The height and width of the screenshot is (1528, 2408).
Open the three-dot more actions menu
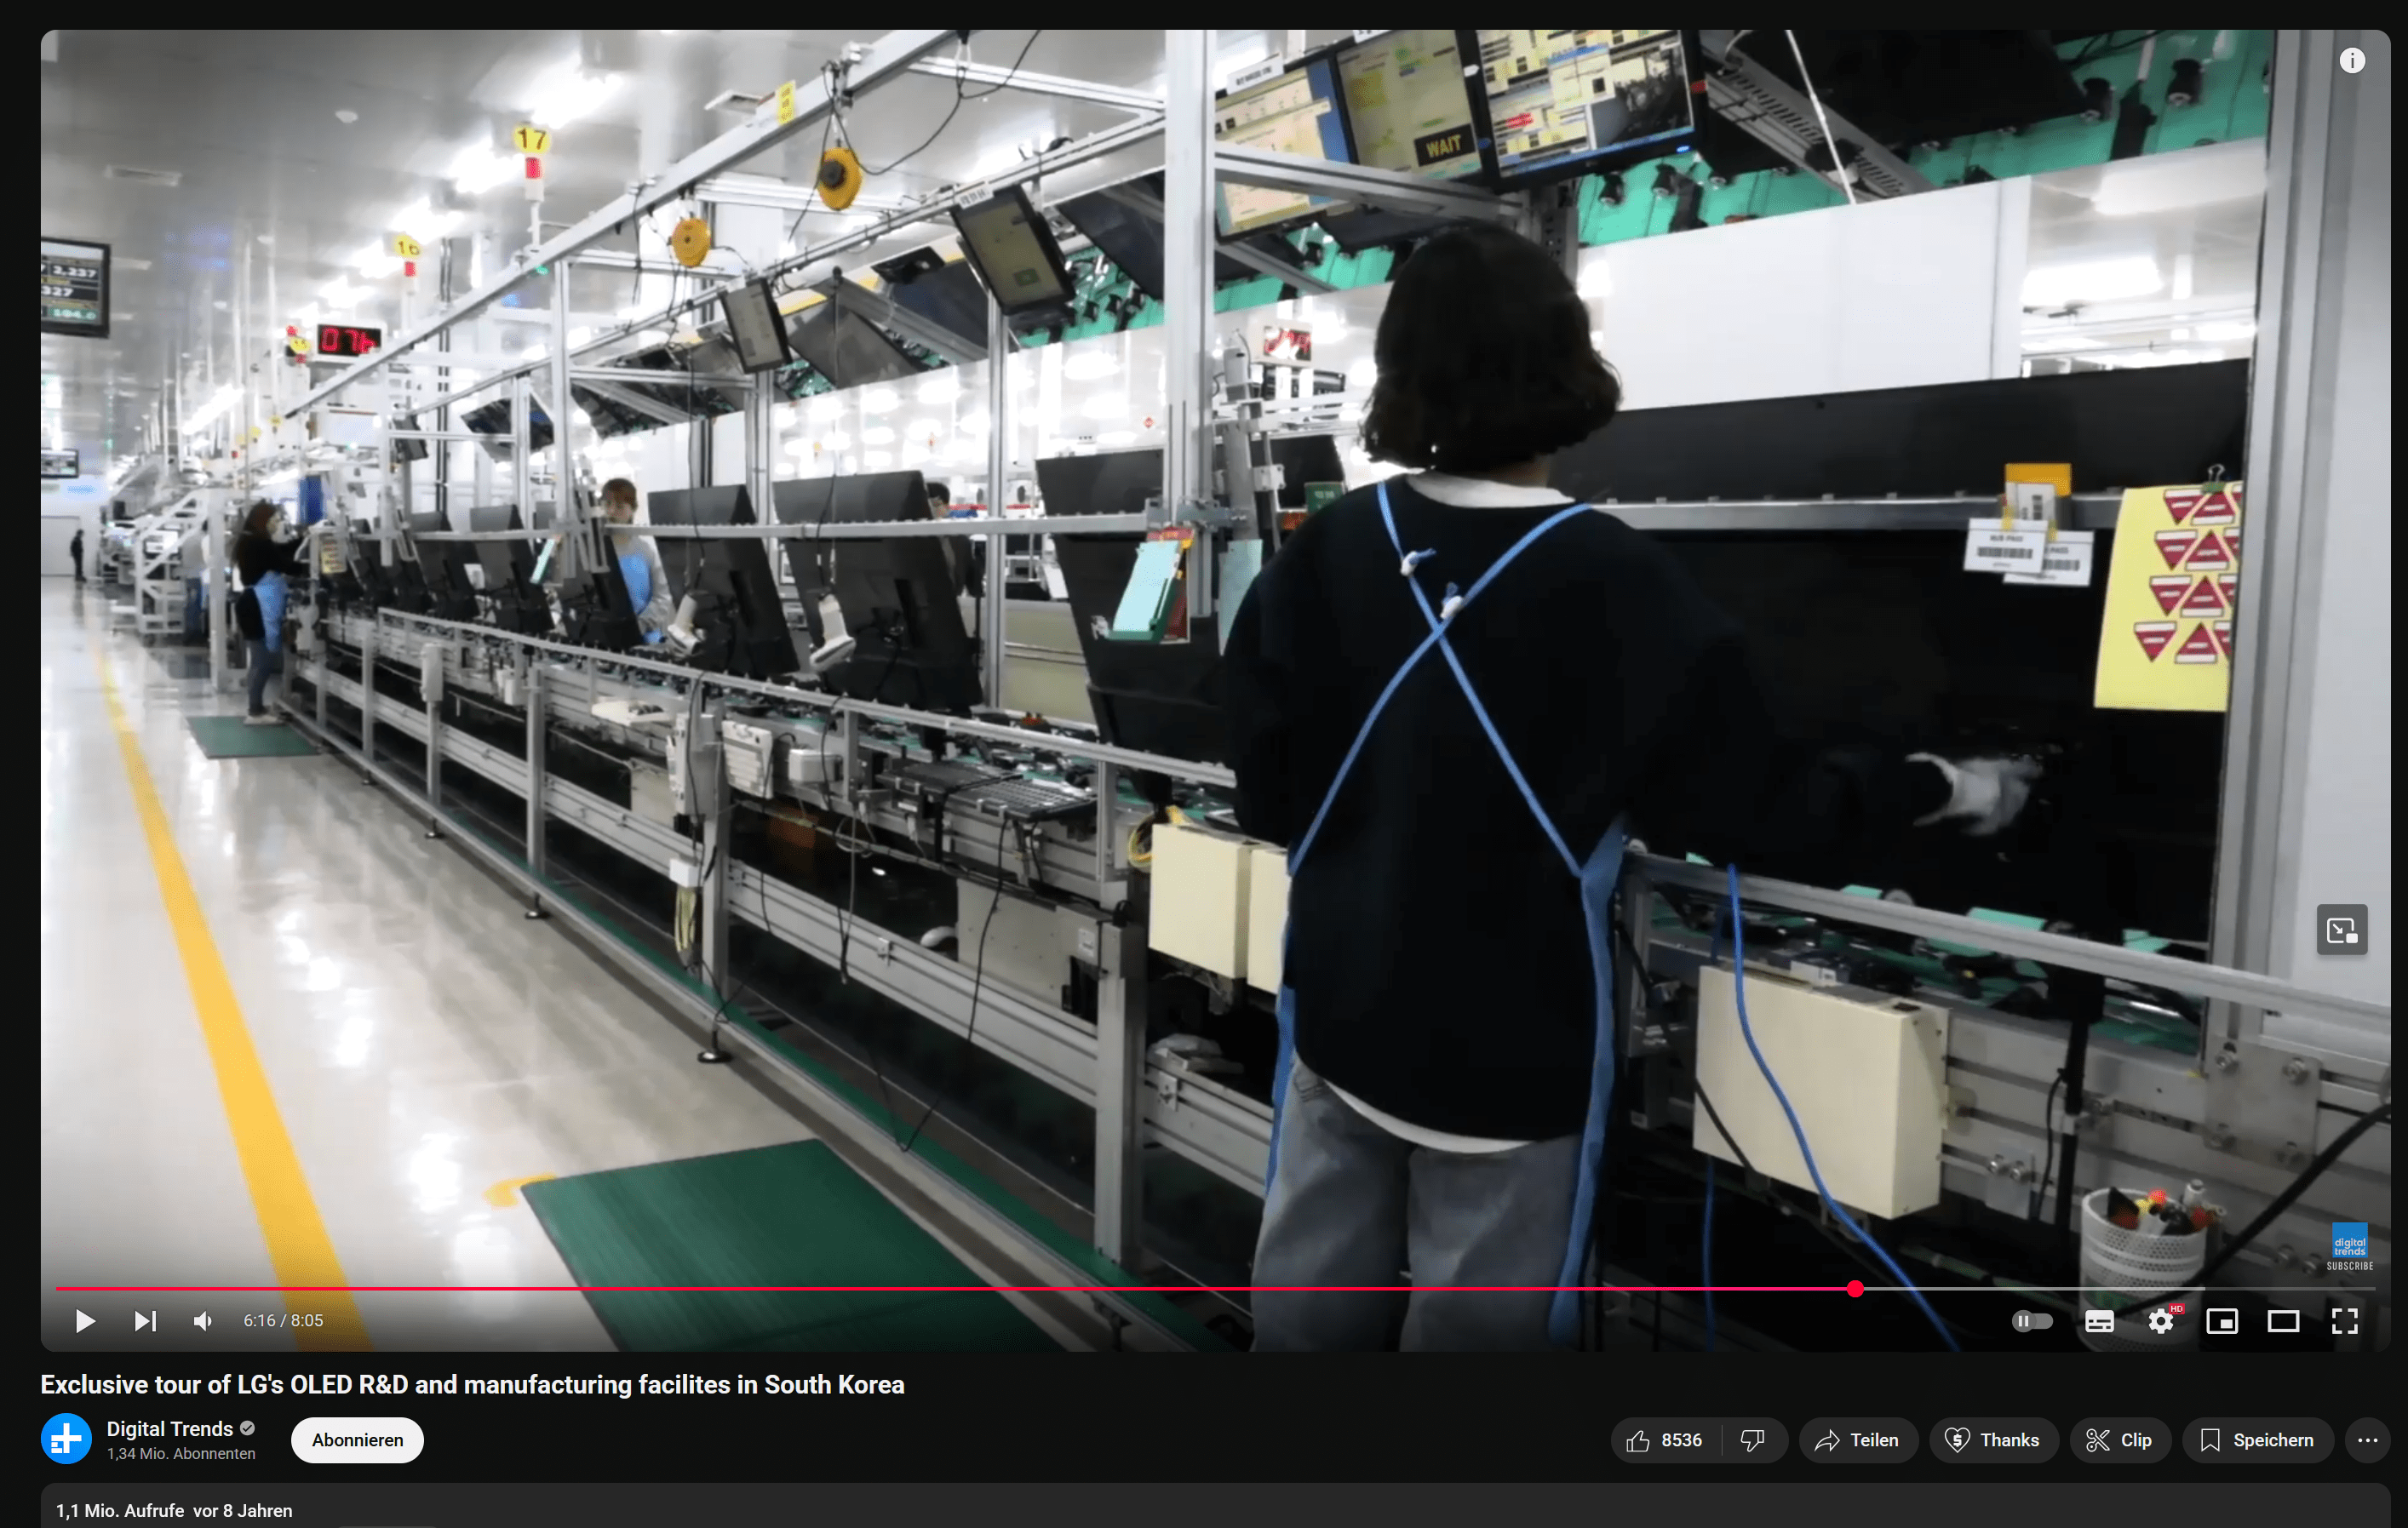[2367, 1440]
